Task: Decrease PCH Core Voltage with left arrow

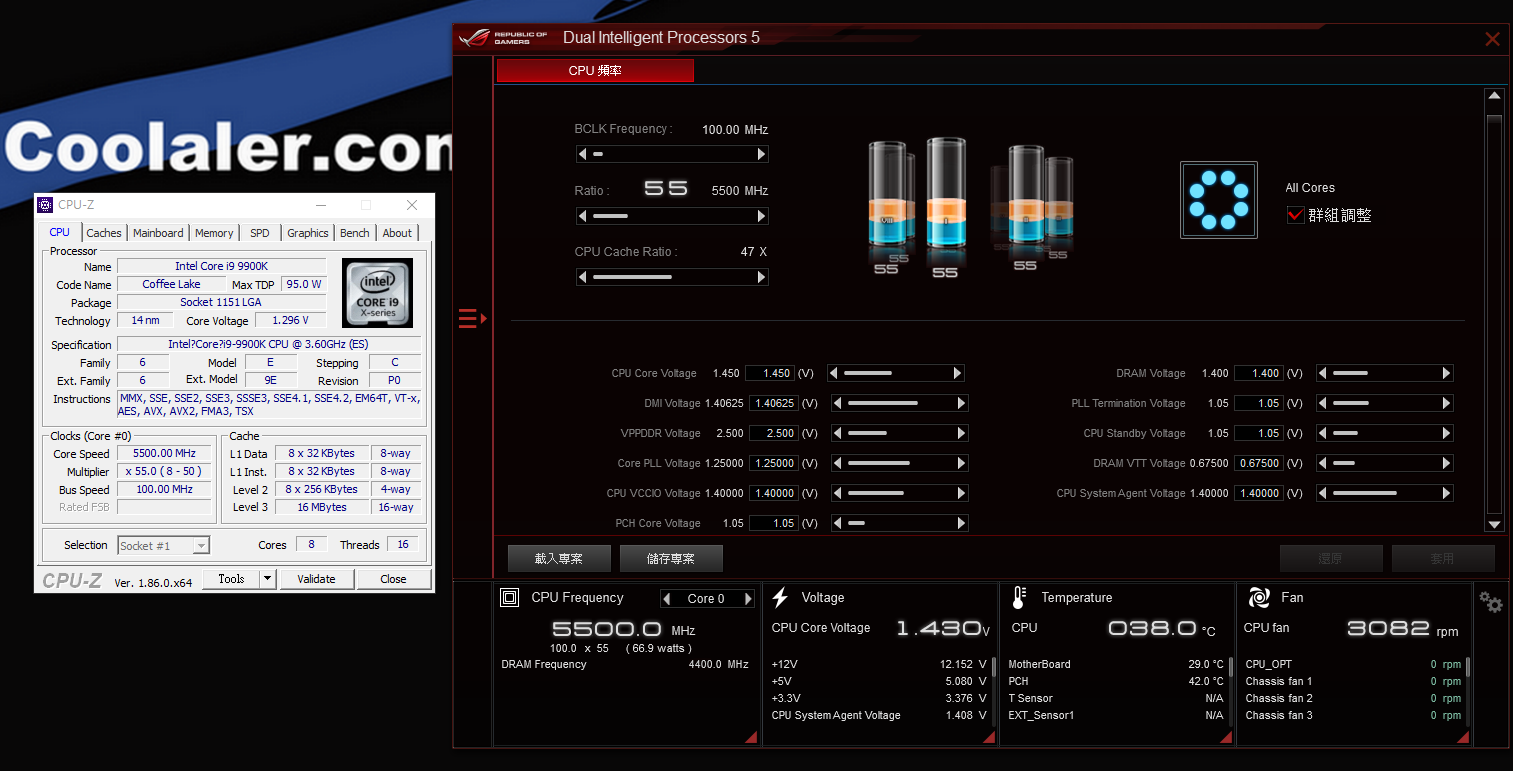Action: 838,523
